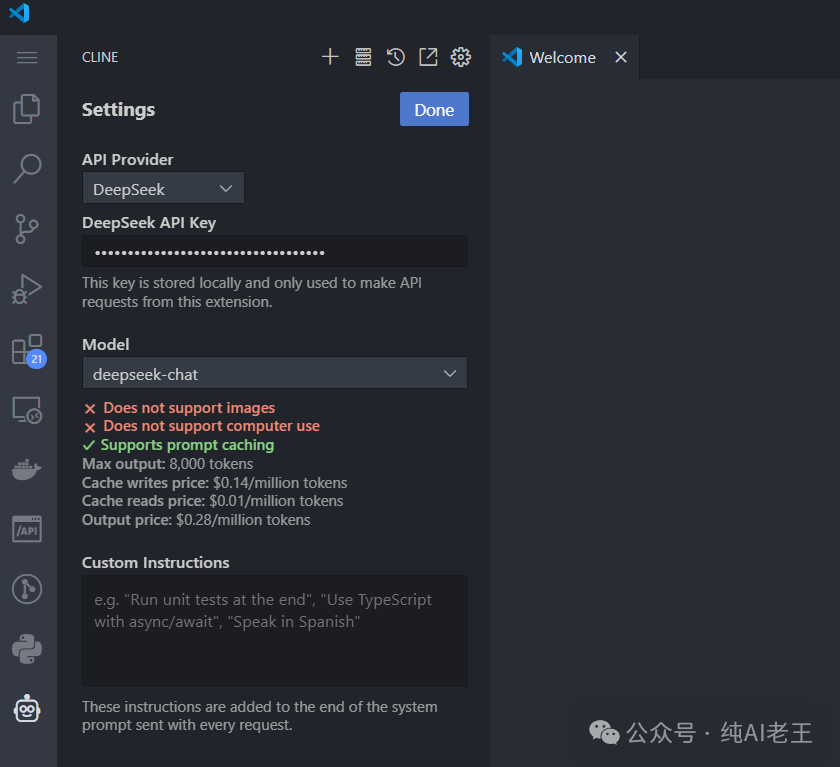
Task: Open the Search view
Action: [27, 169]
